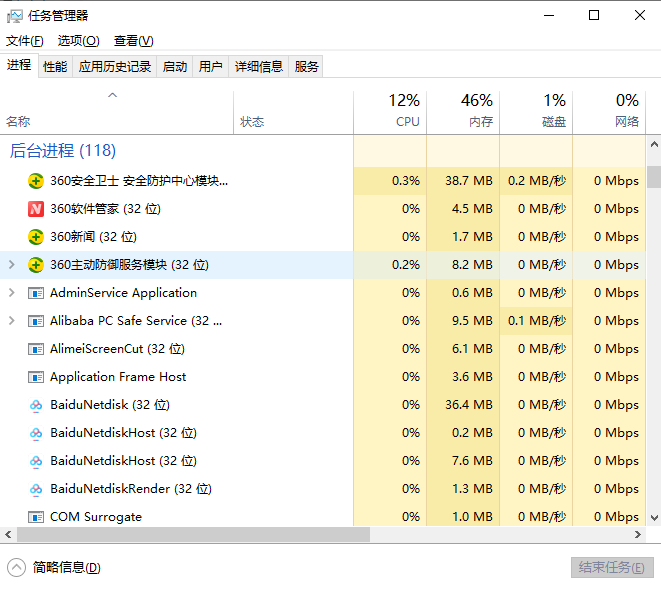Expand the 360主动防御服务模块 process row

[x=12, y=265]
